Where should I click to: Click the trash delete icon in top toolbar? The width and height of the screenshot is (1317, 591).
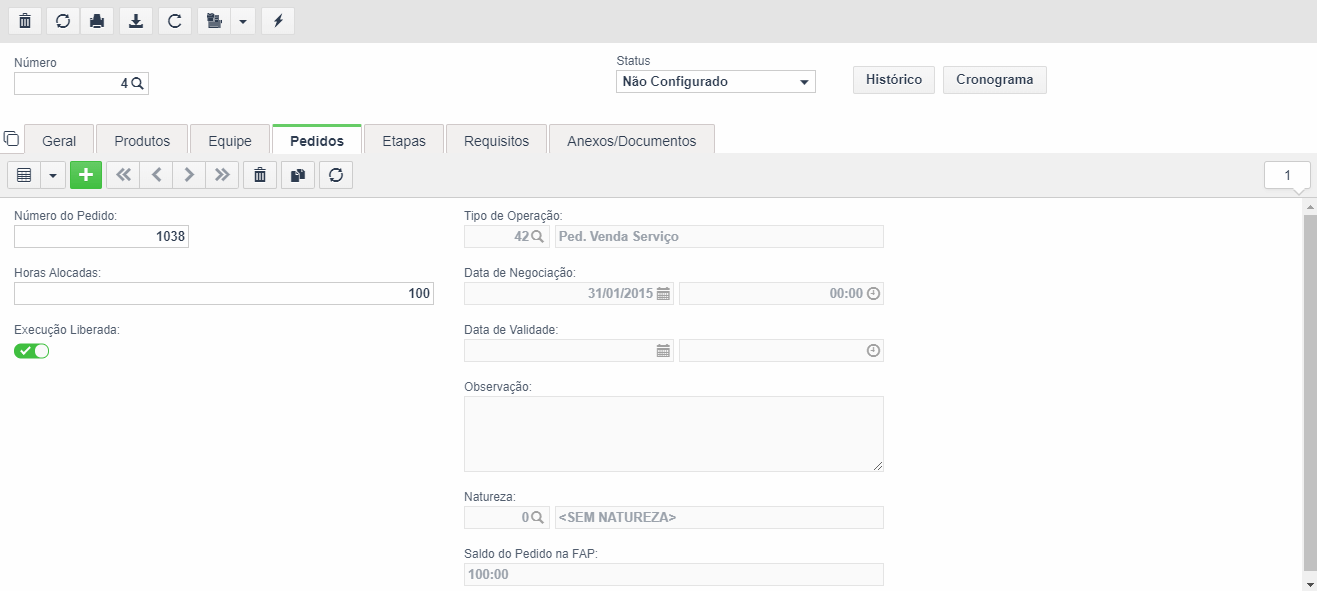tap(25, 21)
